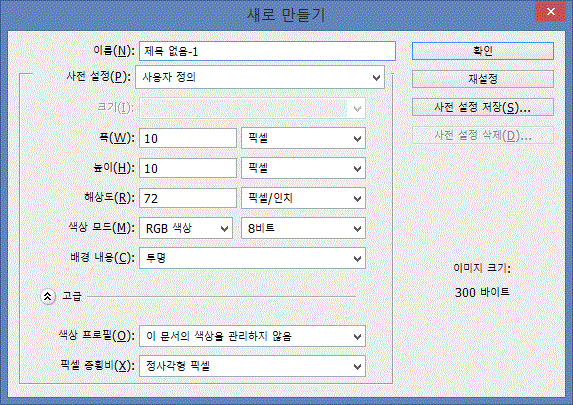This screenshot has width=573, height=405.
Task: Click 사전 설정 저장(S)... button
Action: (483, 107)
